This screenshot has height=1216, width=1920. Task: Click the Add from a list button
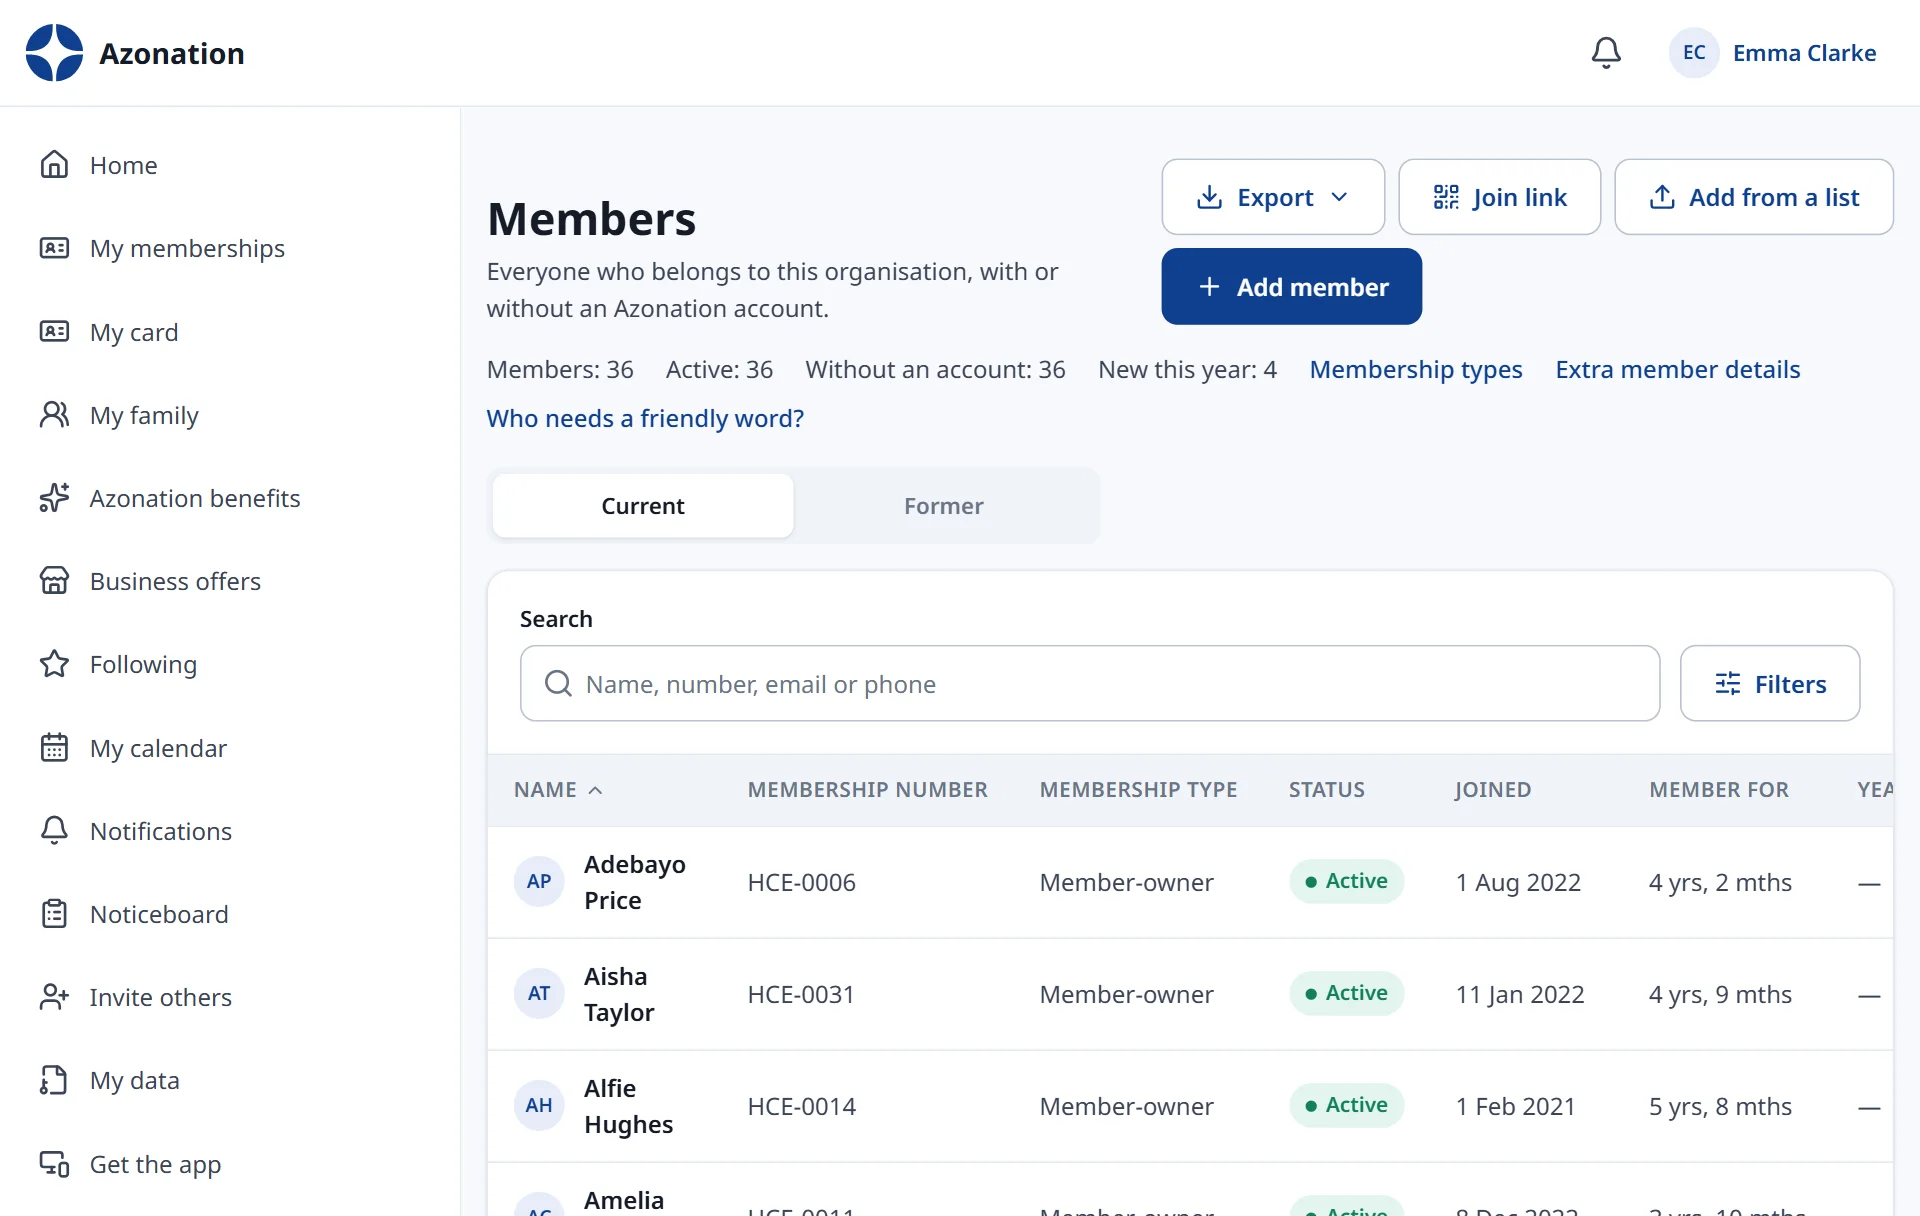pyautogui.click(x=1754, y=197)
